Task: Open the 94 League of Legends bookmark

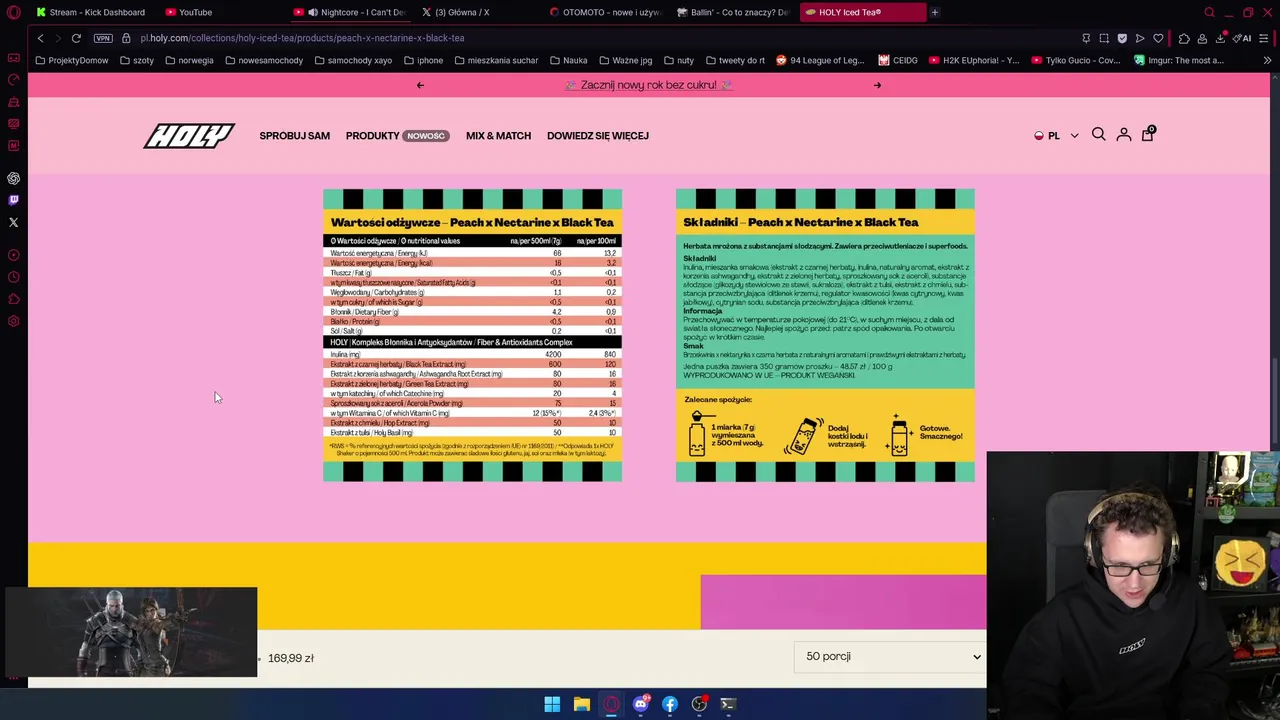Action: click(819, 60)
